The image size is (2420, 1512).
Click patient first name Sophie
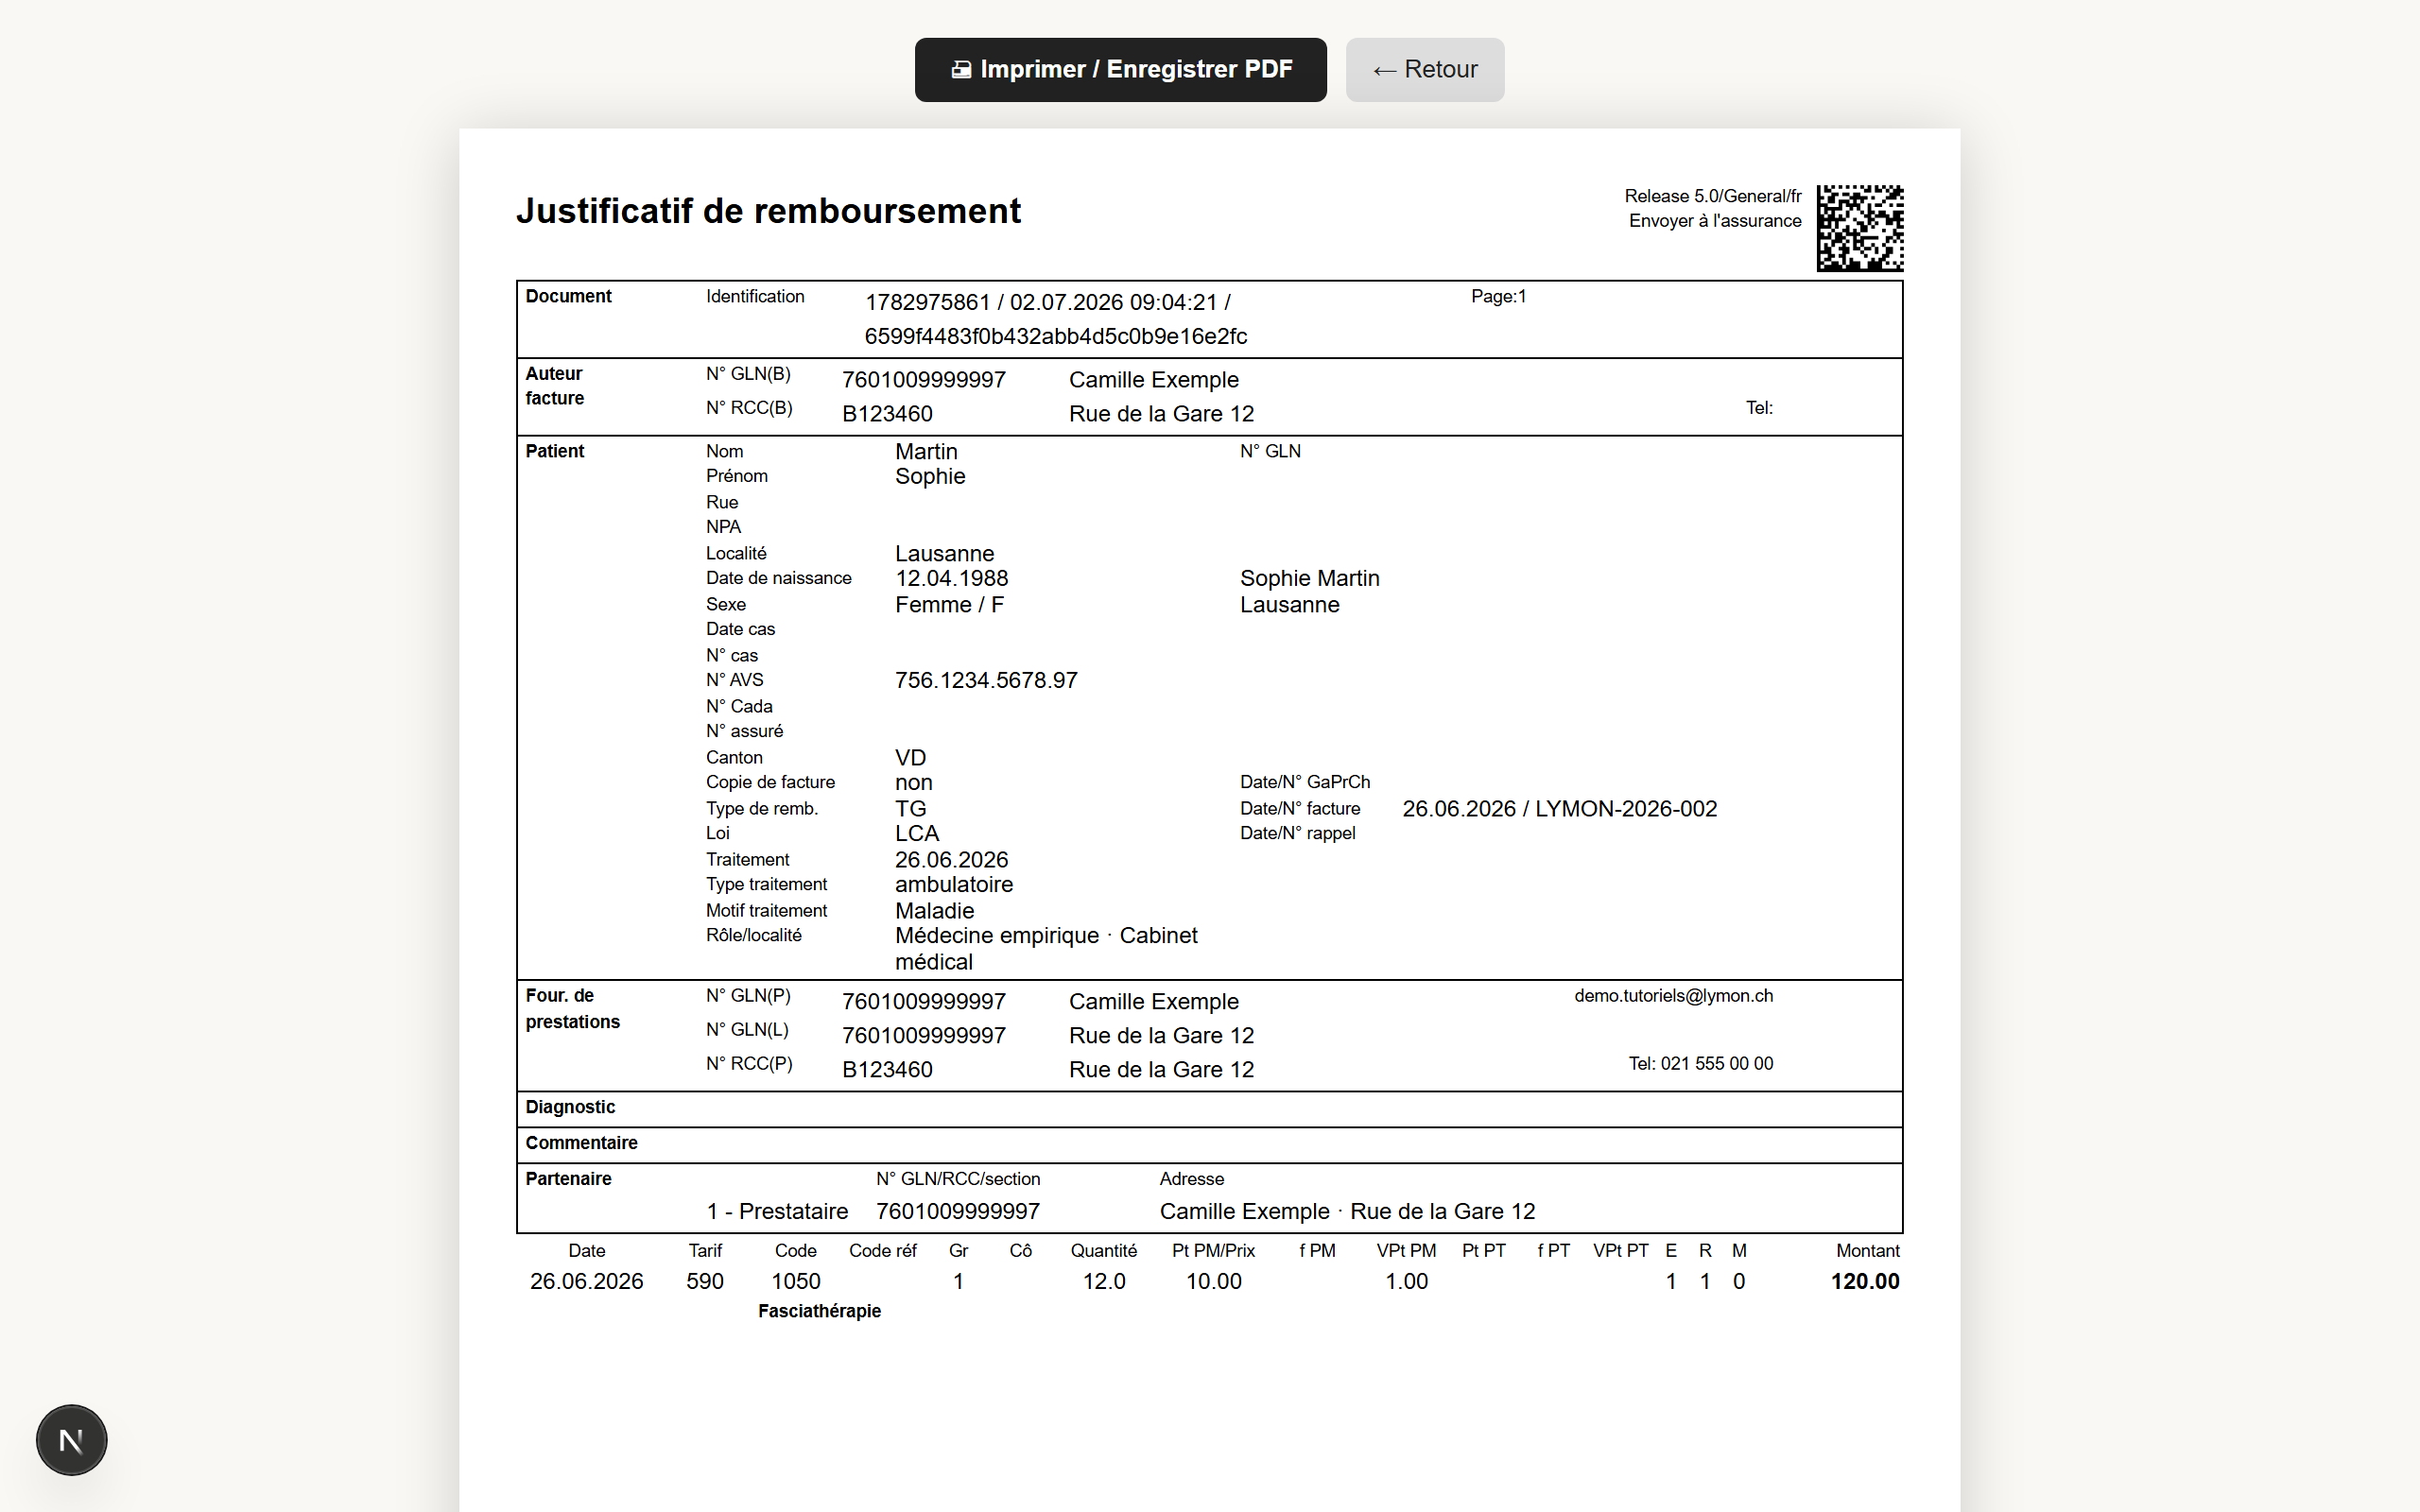coord(930,476)
